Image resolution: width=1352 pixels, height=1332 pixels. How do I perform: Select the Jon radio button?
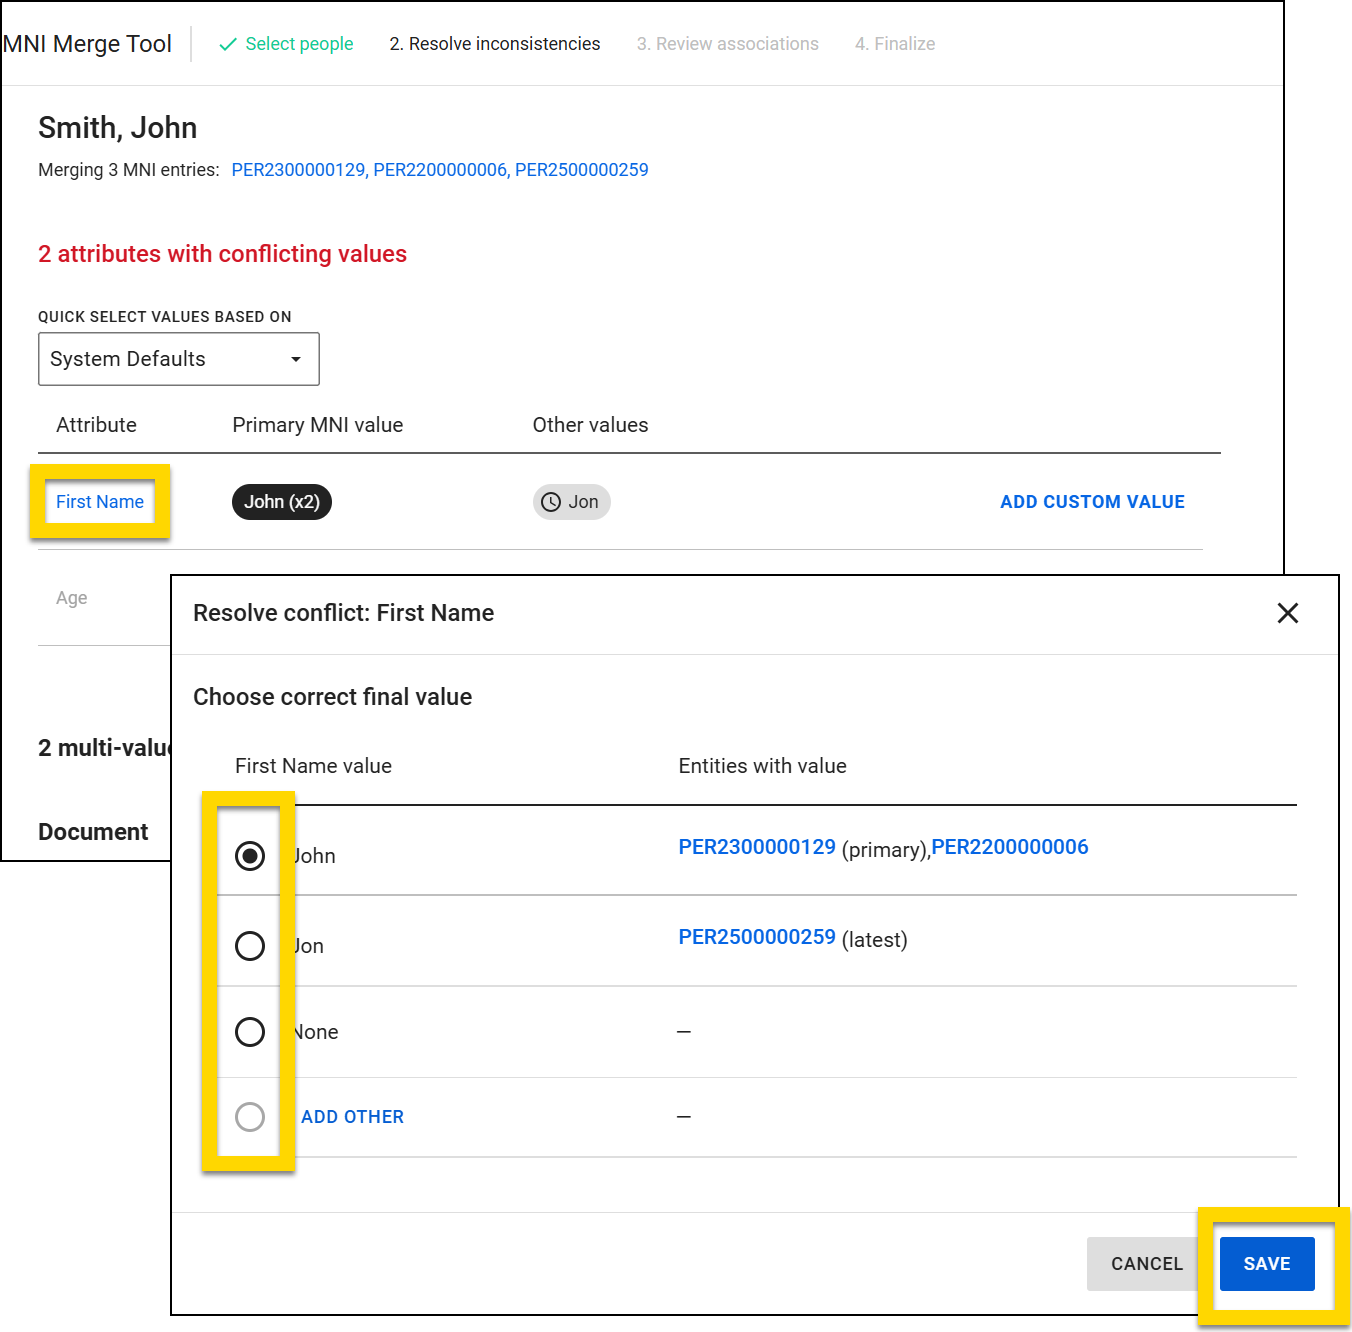click(250, 945)
